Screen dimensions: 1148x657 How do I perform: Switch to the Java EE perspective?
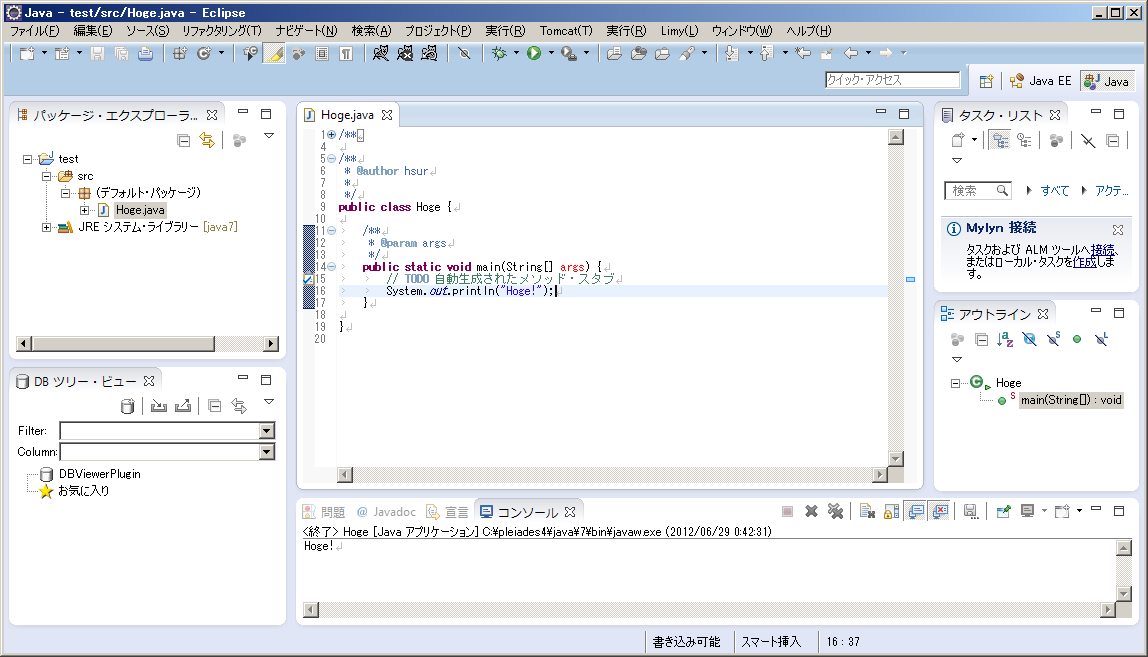[1040, 81]
